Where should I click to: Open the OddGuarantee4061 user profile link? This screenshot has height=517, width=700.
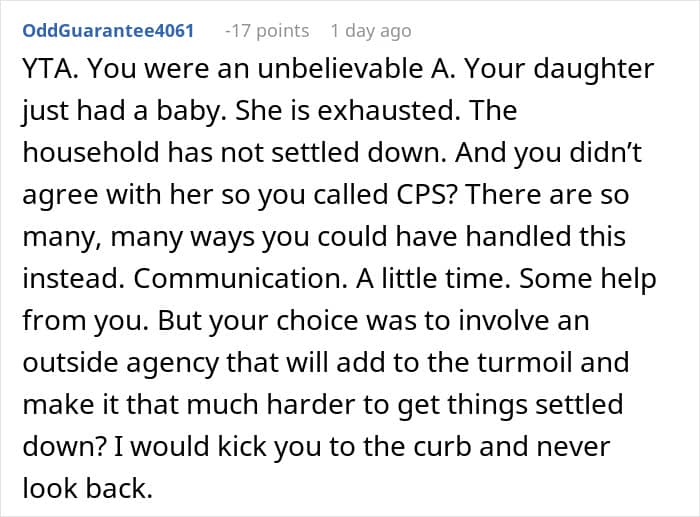tap(108, 31)
